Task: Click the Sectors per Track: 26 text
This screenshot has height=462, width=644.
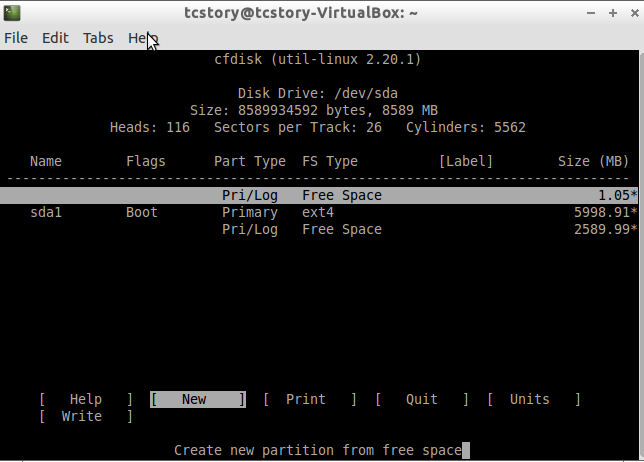Action: 298,127
